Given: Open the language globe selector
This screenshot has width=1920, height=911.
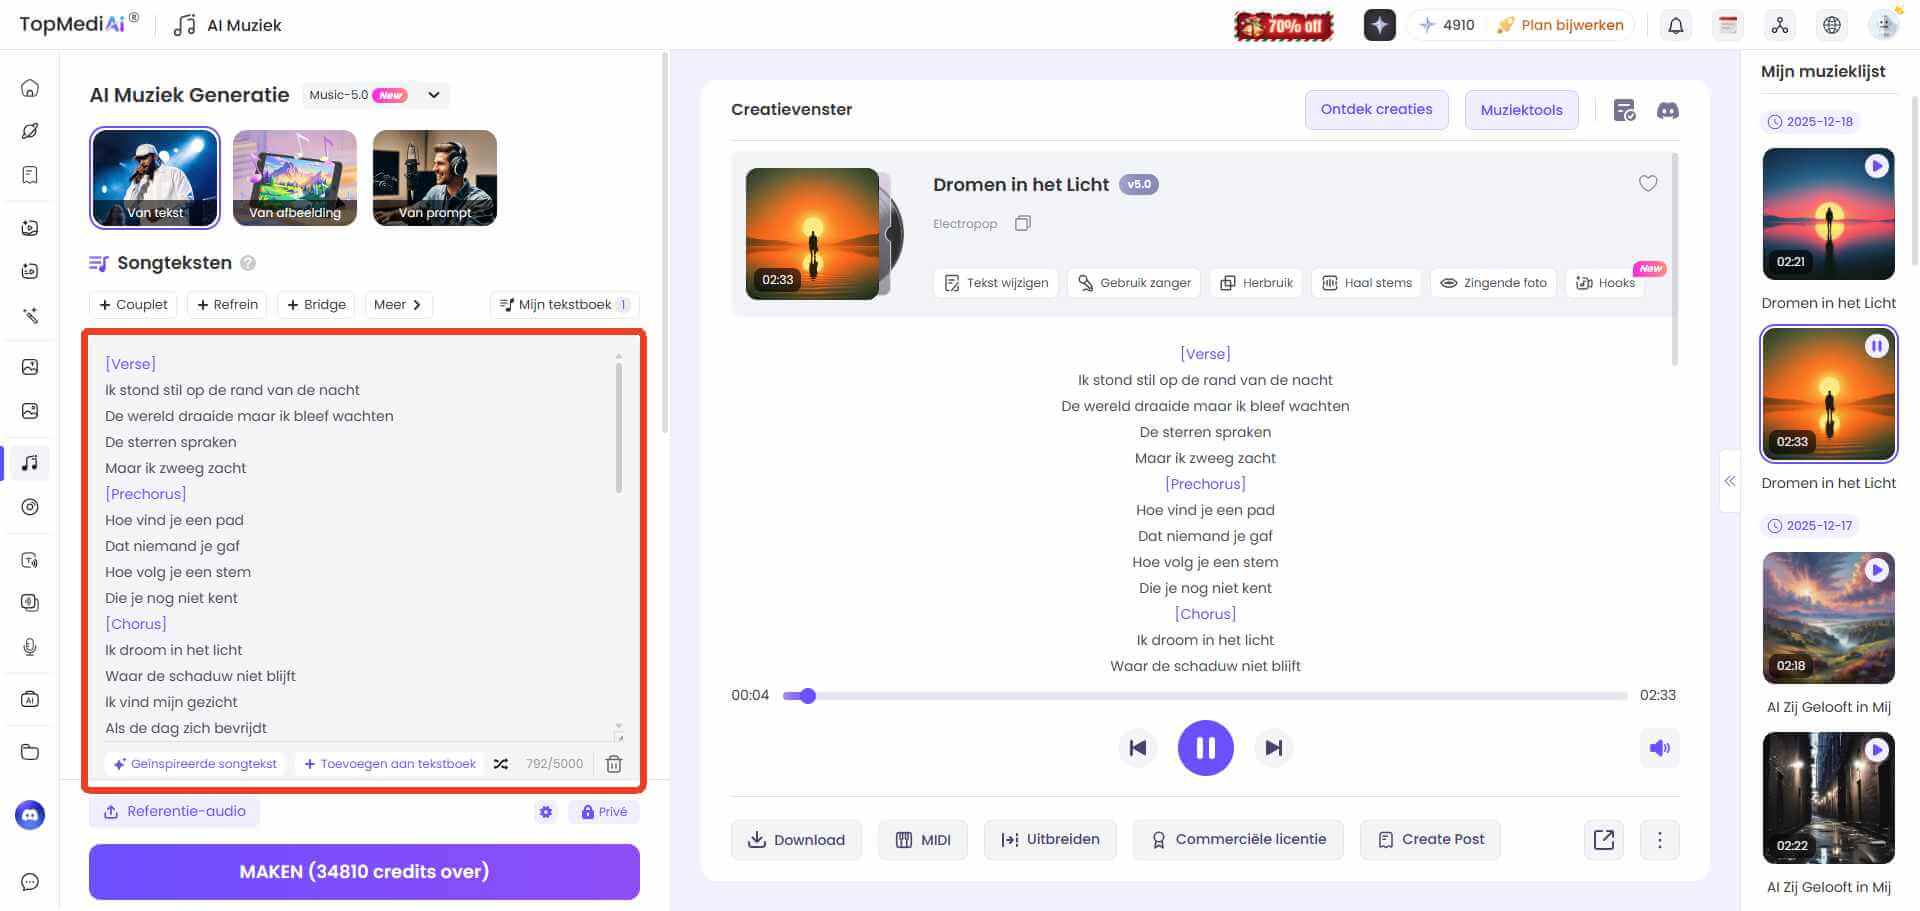Looking at the screenshot, I should tap(1831, 25).
